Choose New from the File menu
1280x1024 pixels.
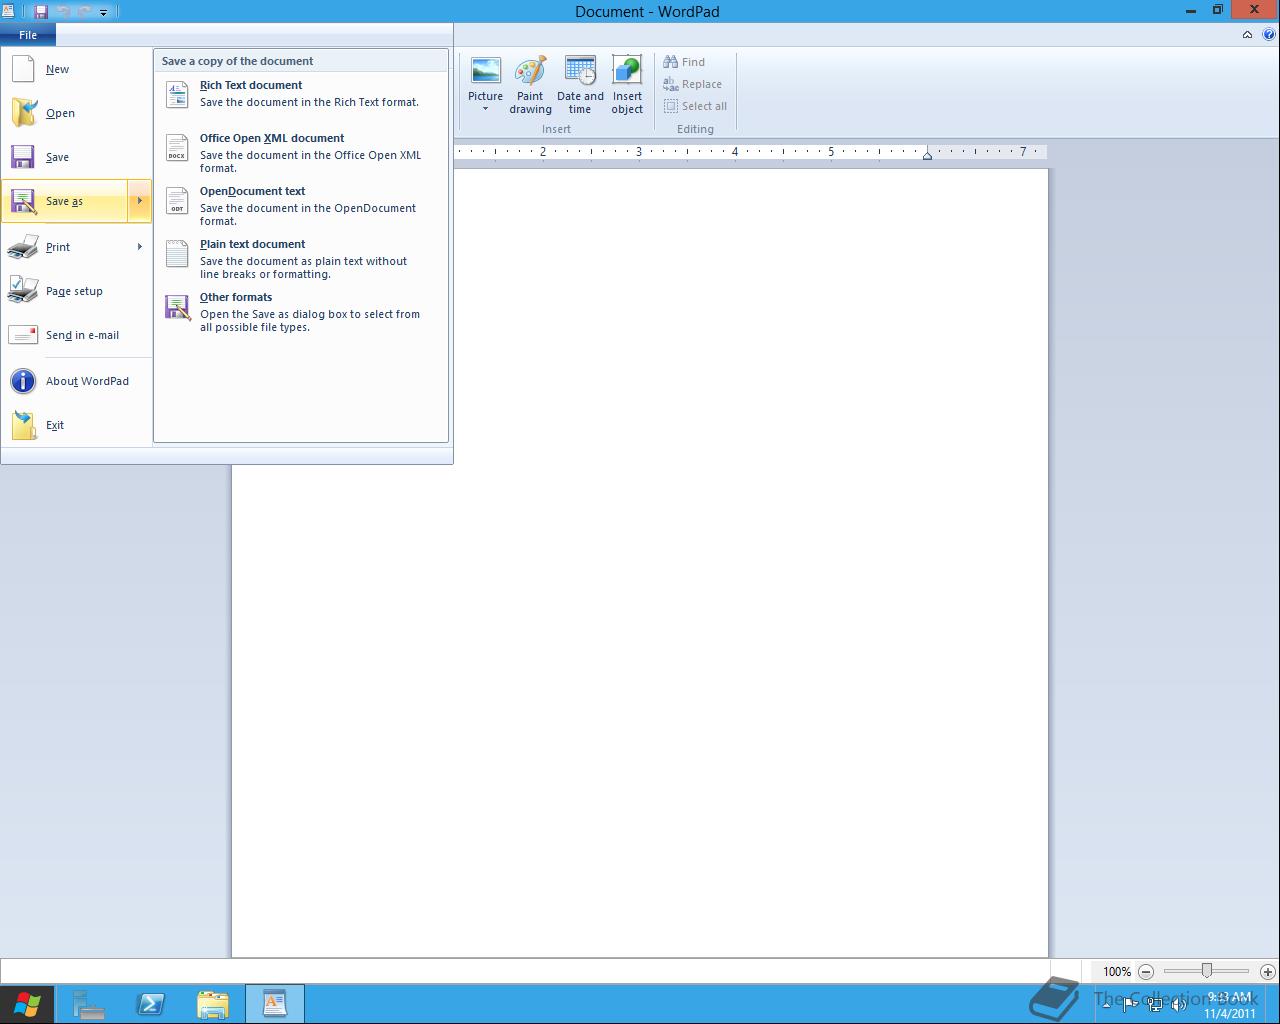pos(76,69)
